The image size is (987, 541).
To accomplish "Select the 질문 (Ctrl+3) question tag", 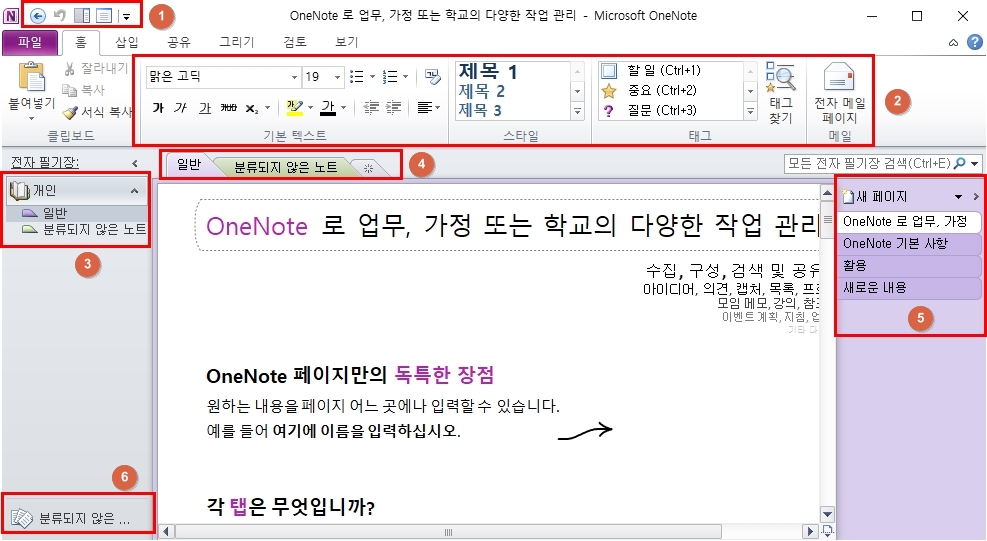I will pyautogui.click(x=661, y=111).
